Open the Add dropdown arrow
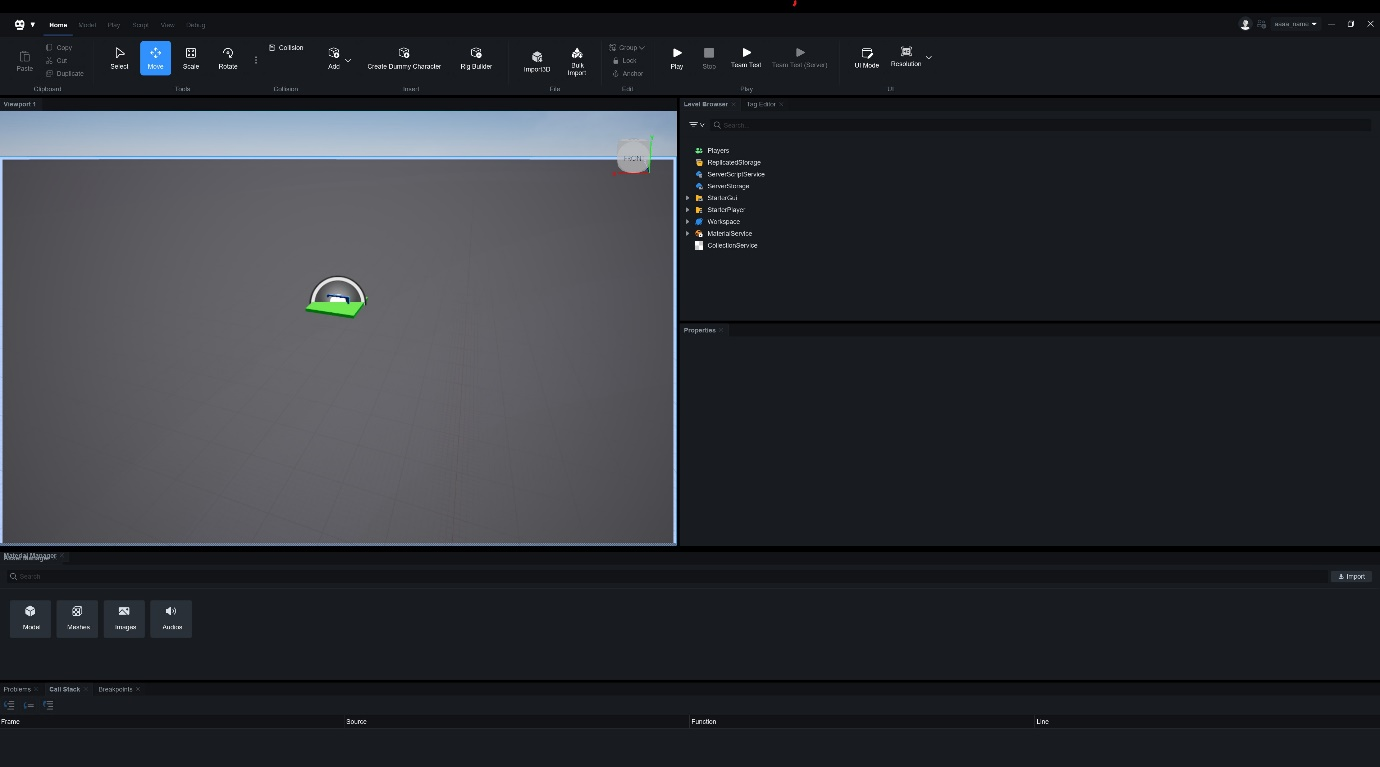Image resolution: width=1380 pixels, height=767 pixels. click(x=348, y=61)
